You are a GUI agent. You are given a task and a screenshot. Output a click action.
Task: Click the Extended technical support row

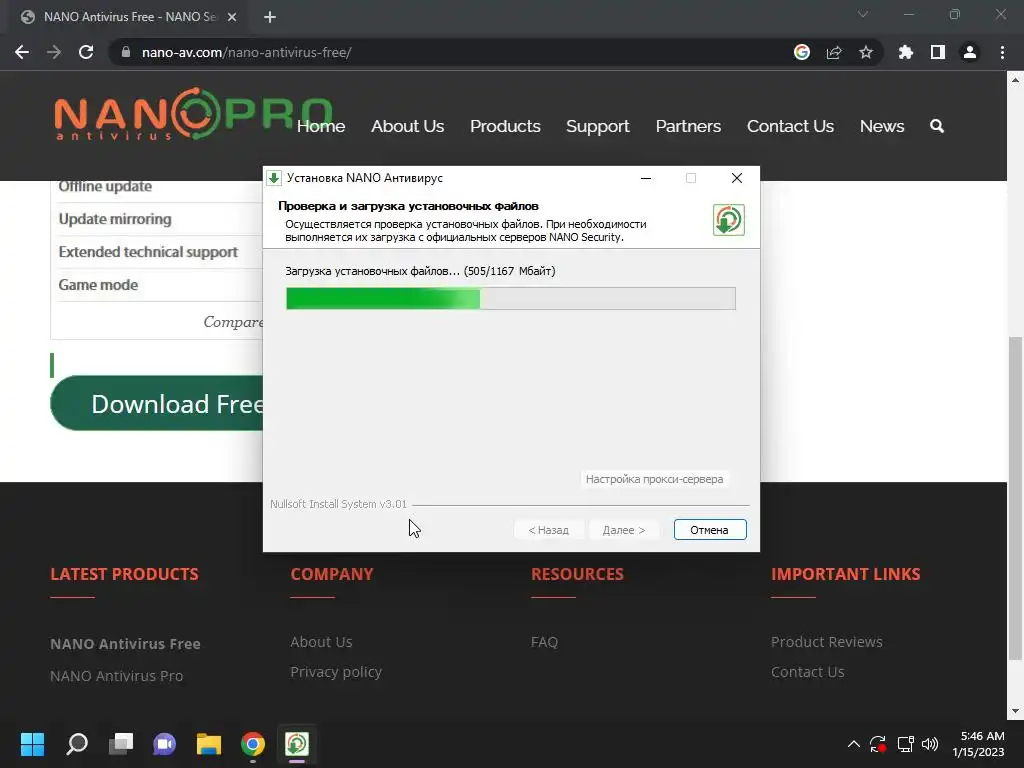[x=157, y=252]
